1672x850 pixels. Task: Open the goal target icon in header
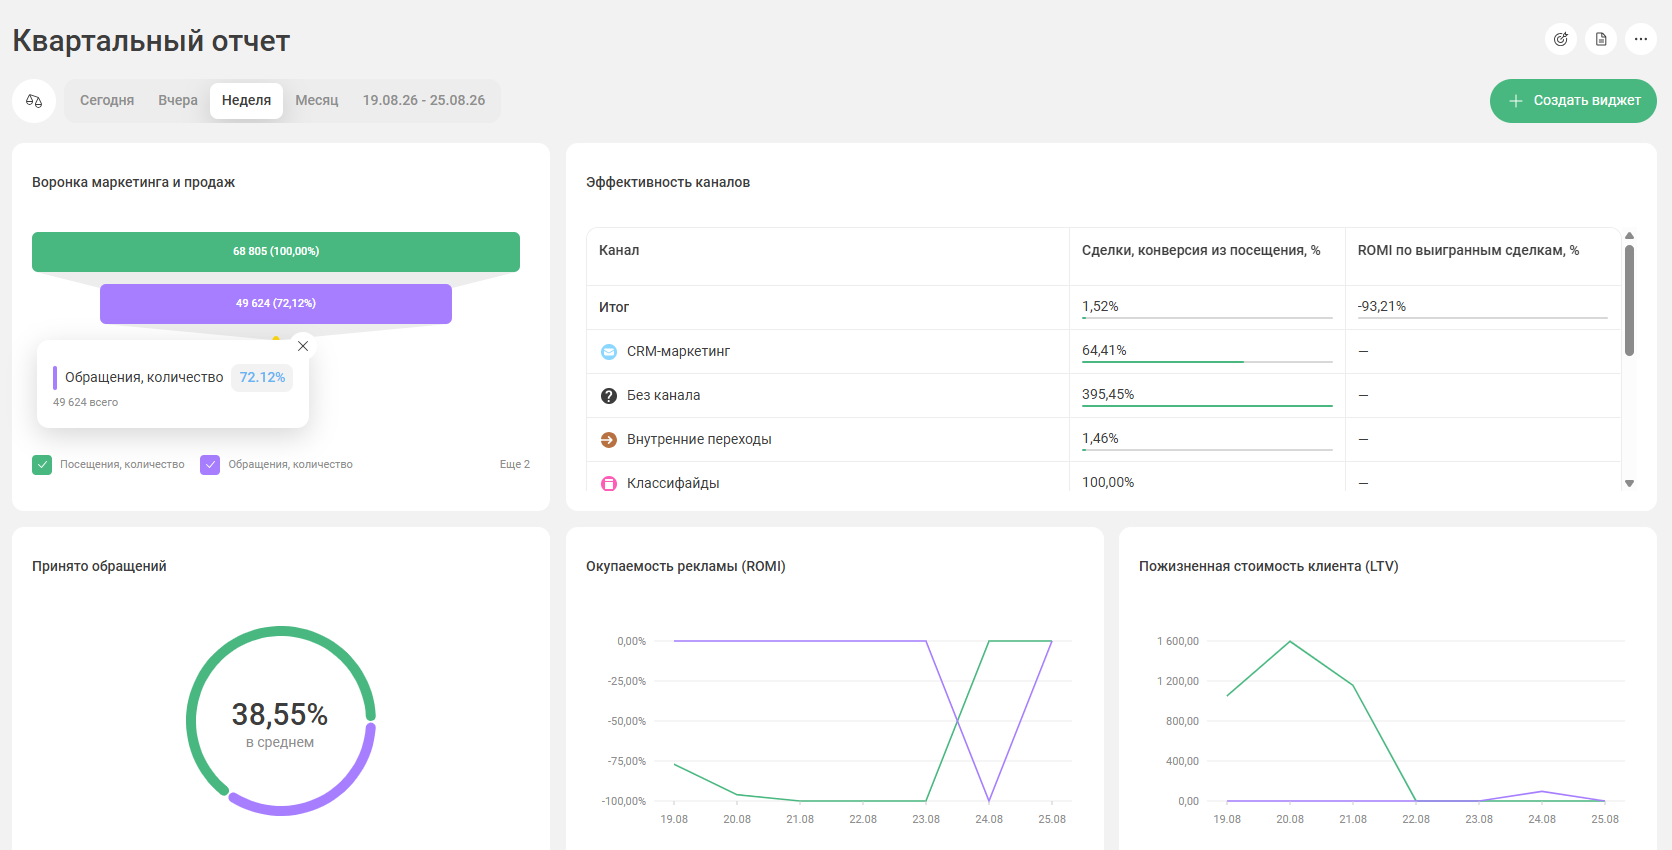tap(1561, 39)
